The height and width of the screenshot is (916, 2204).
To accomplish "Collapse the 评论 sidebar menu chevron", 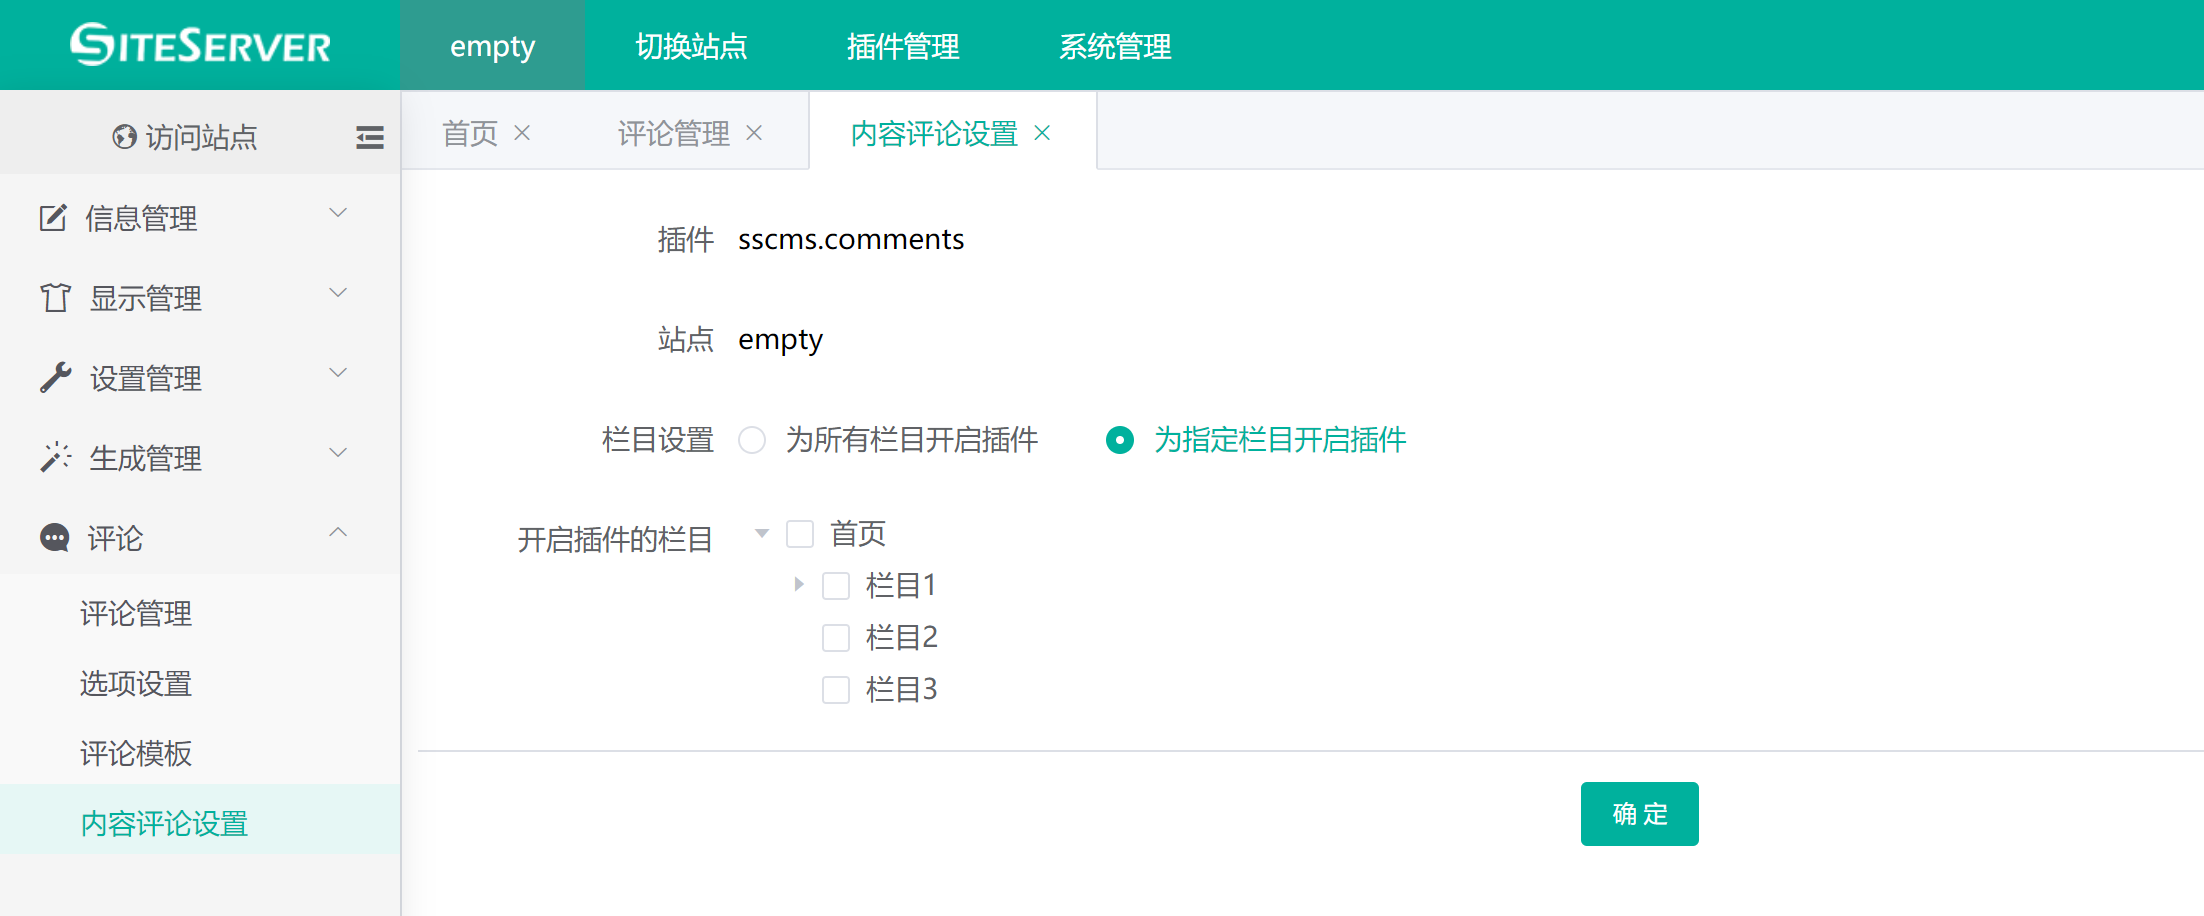I will click(x=338, y=533).
